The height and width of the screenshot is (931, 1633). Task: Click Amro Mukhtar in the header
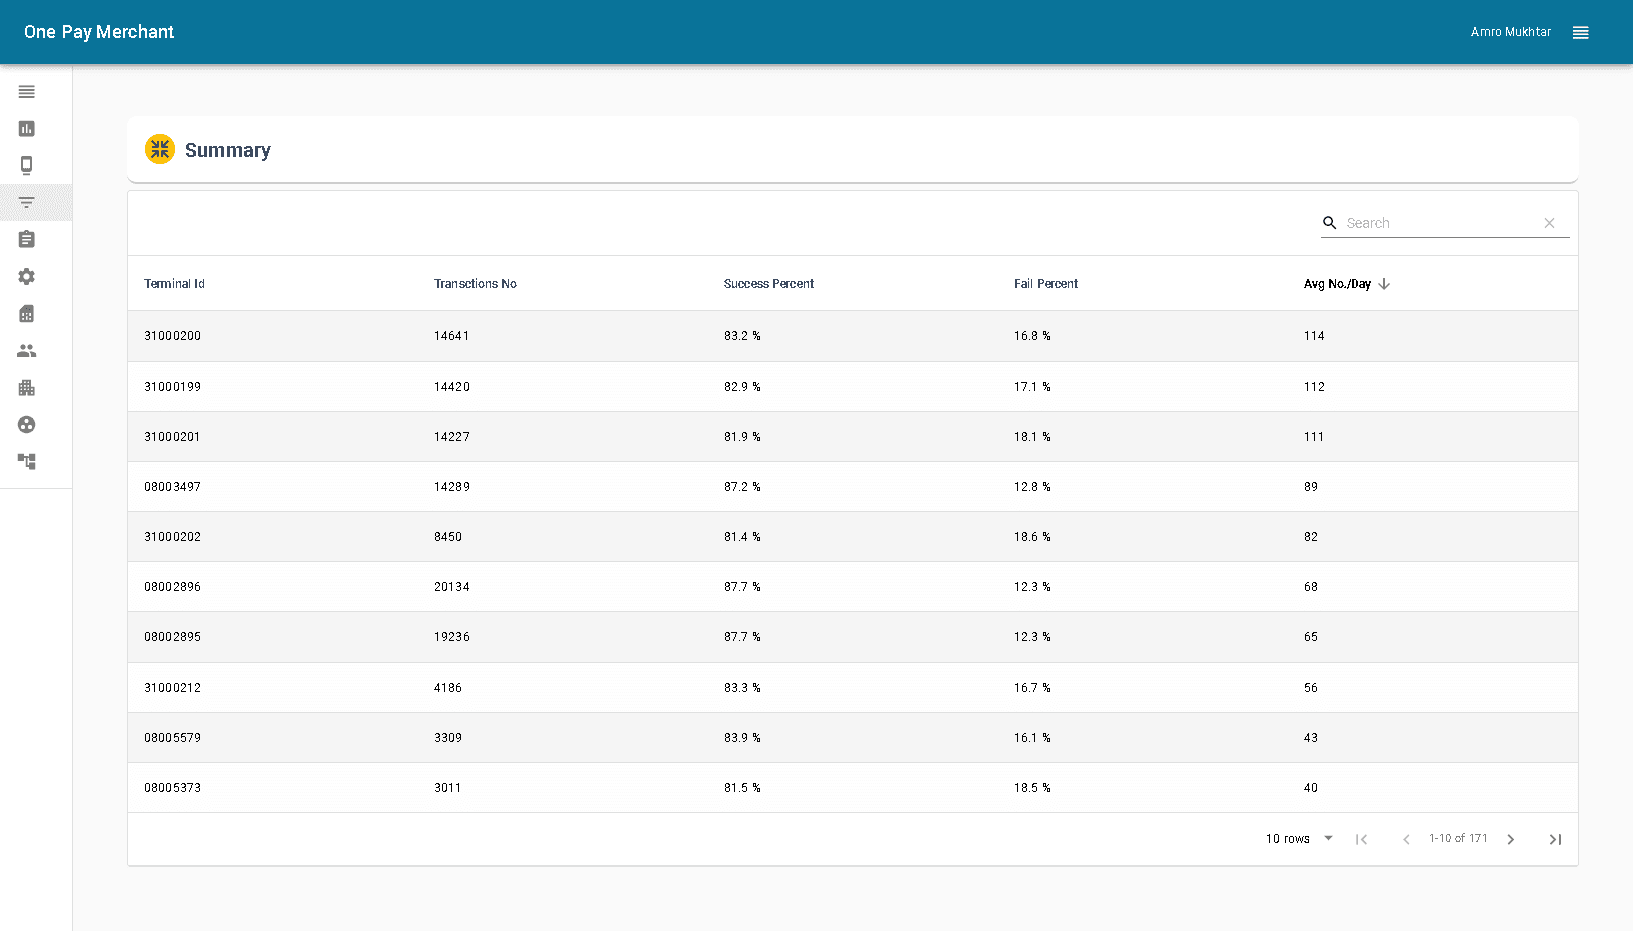(1510, 31)
